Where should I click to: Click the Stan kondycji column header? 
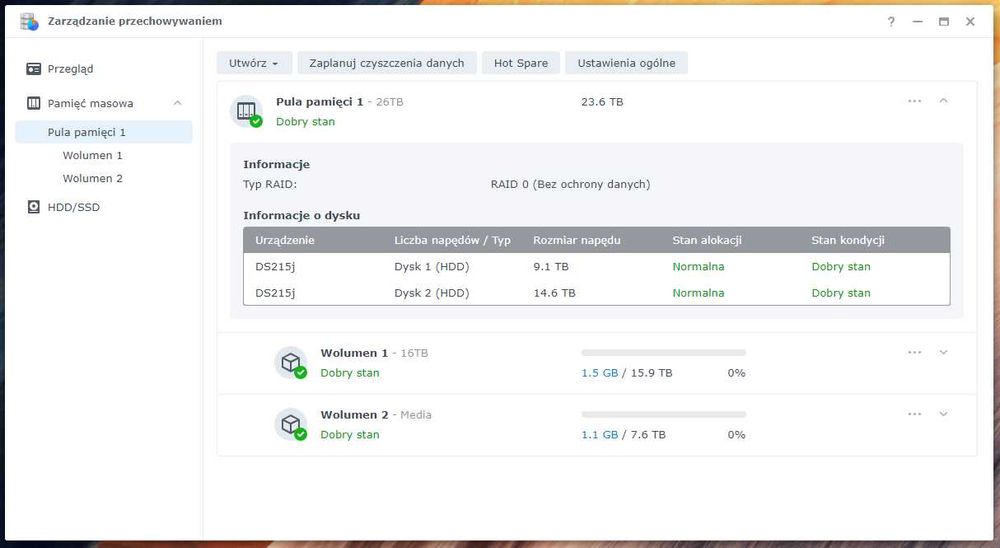[x=848, y=241]
